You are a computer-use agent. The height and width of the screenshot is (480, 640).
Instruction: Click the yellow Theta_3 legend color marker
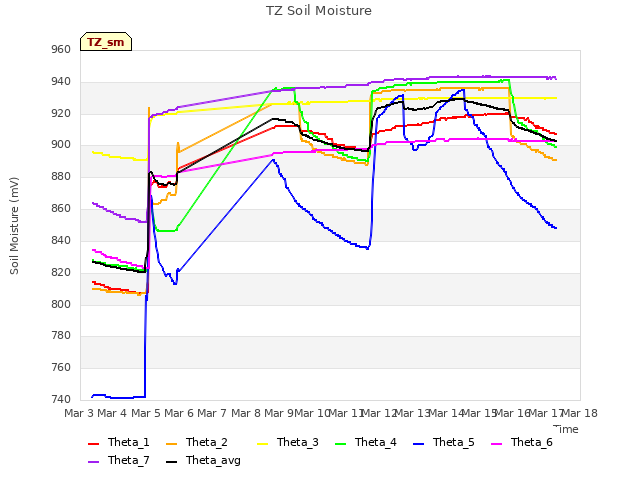pyautogui.click(x=262, y=444)
